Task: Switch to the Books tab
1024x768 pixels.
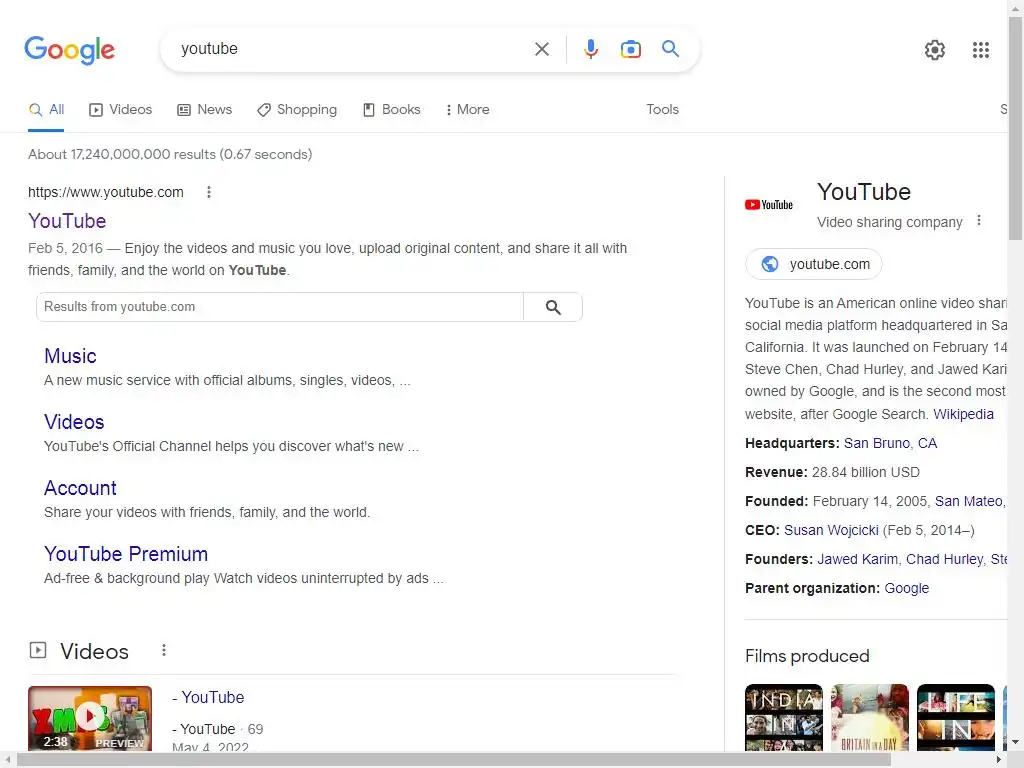Action: (x=392, y=110)
